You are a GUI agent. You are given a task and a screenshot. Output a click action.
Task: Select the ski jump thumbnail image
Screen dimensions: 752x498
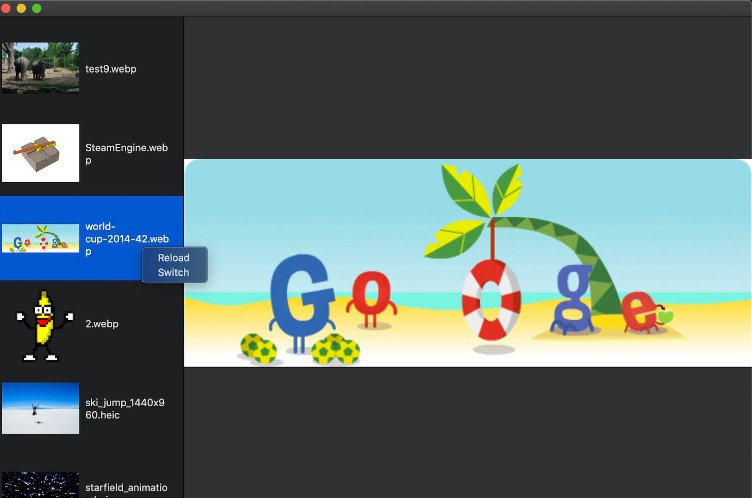point(40,408)
